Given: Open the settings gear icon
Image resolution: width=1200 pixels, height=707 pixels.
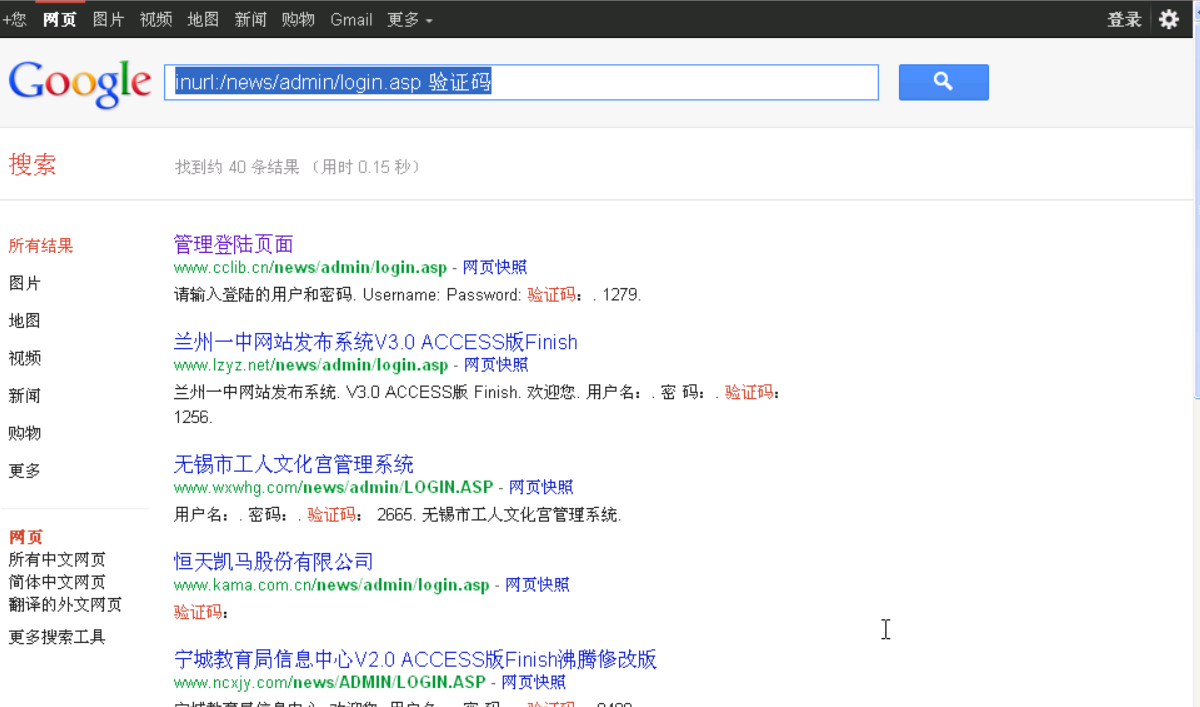Looking at the screenshot, I should point(1169,19).
